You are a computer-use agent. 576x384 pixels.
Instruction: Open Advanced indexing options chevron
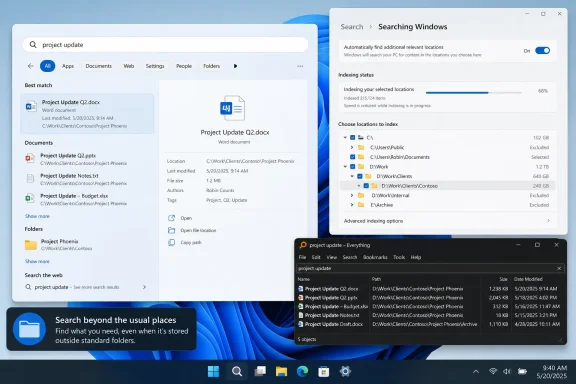[548, 221]
